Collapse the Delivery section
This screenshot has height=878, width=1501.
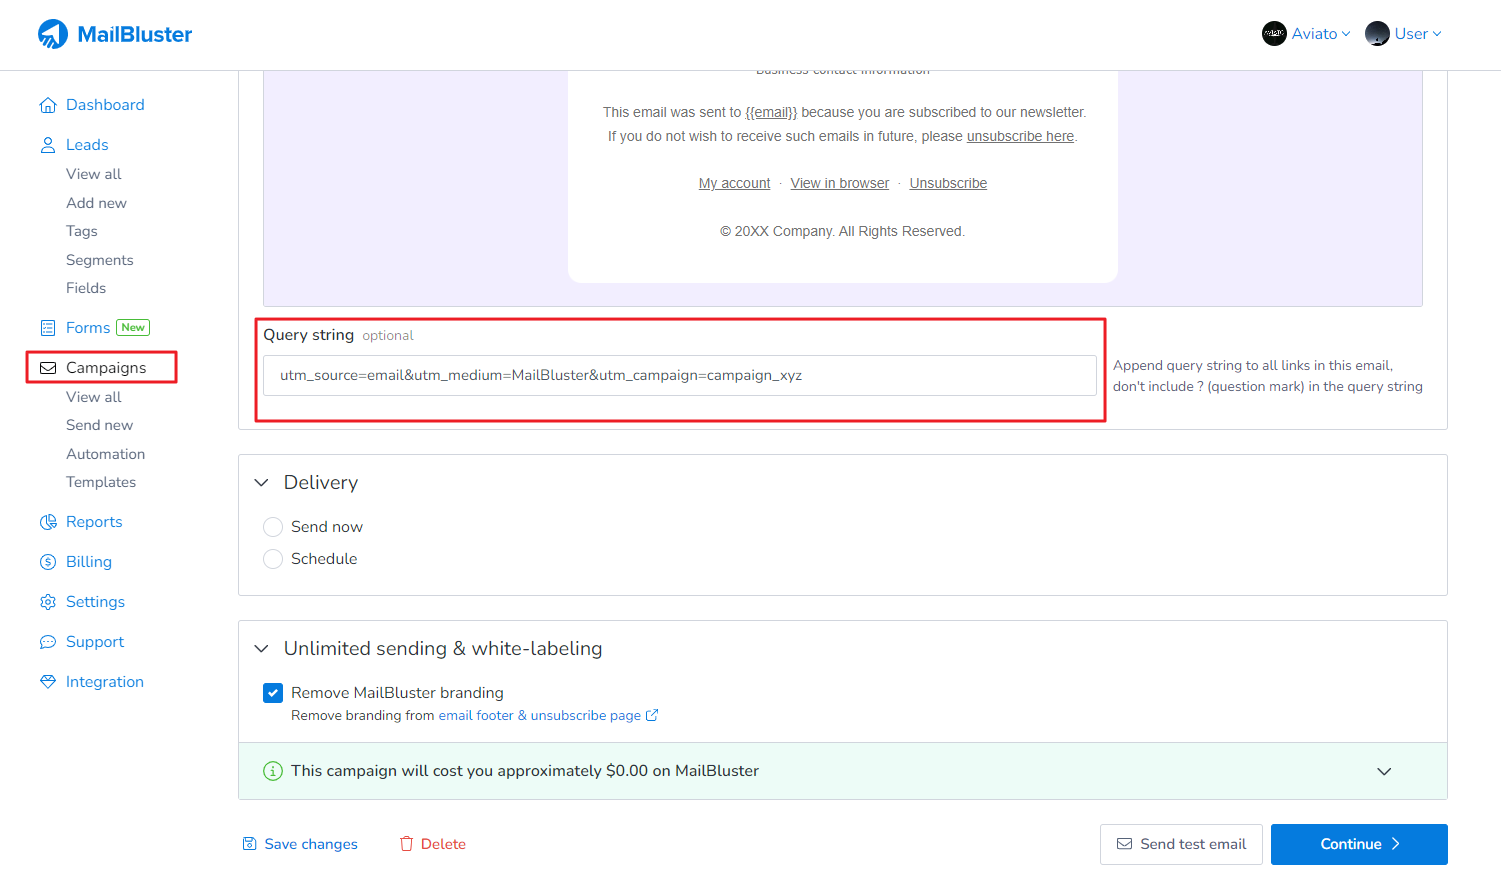coord(262,483)
